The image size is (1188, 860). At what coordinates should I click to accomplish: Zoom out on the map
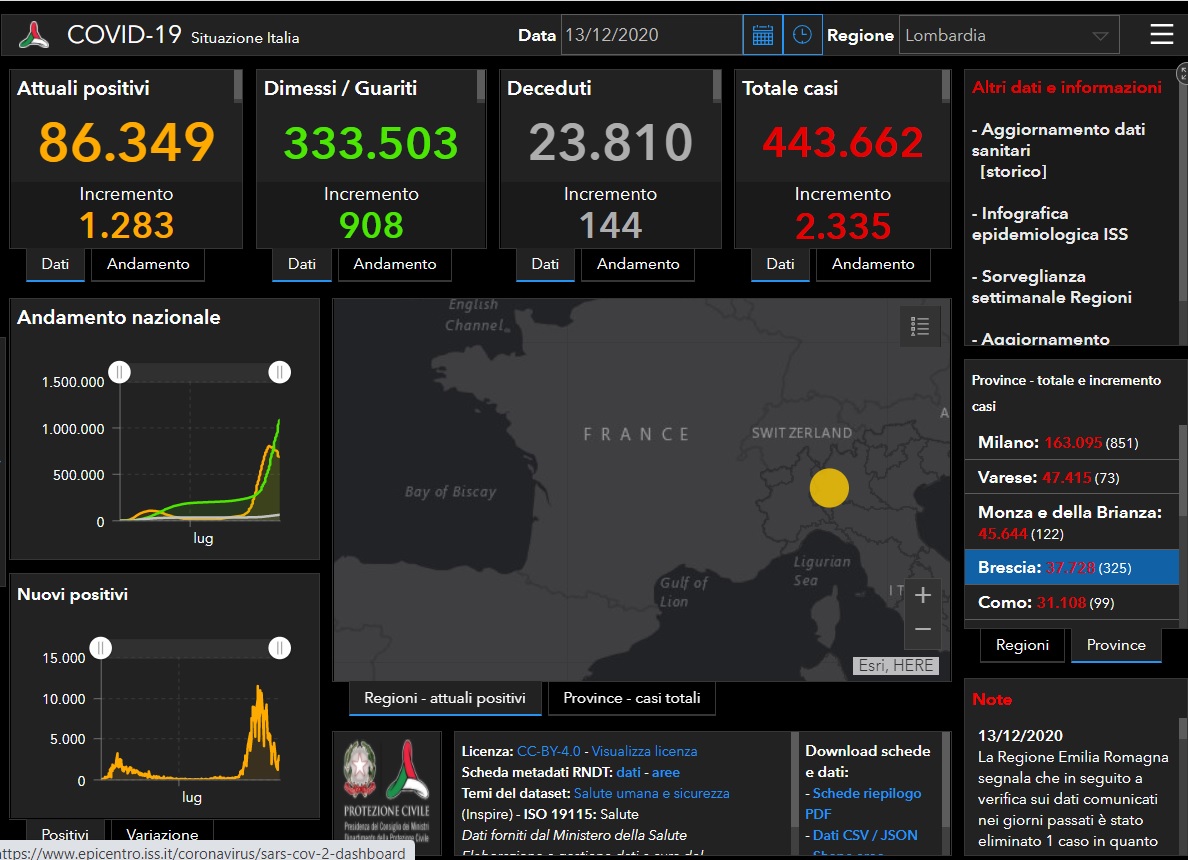pos(922,629)
